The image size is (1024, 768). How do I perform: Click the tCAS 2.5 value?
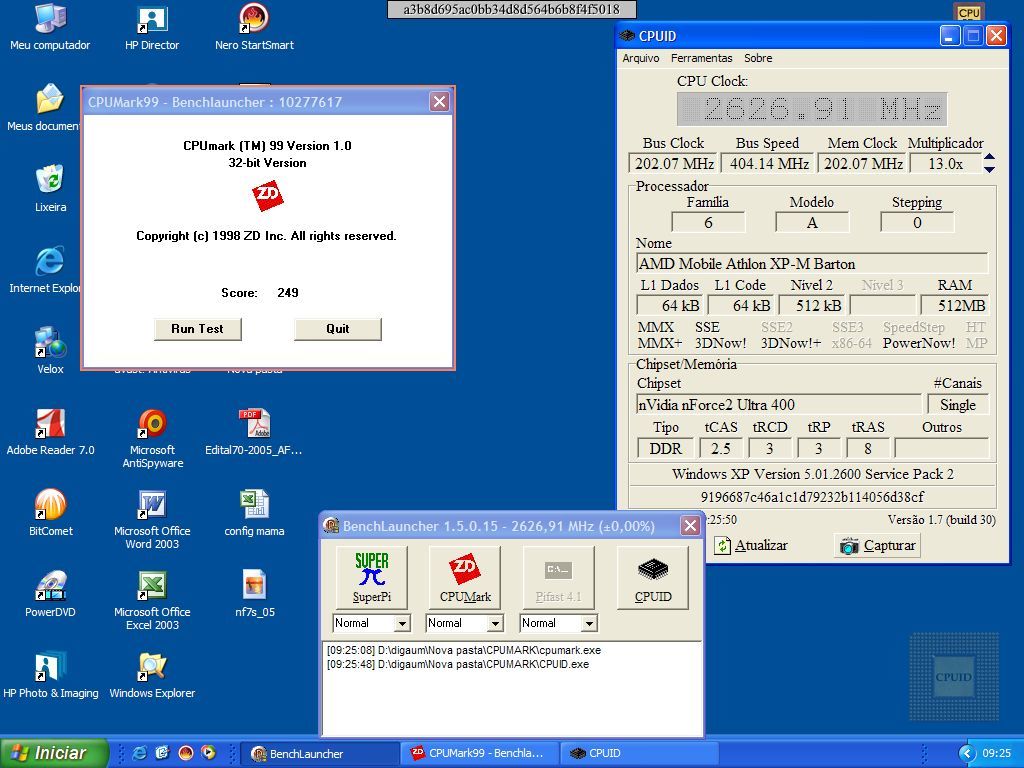click(x=721, y=449)
